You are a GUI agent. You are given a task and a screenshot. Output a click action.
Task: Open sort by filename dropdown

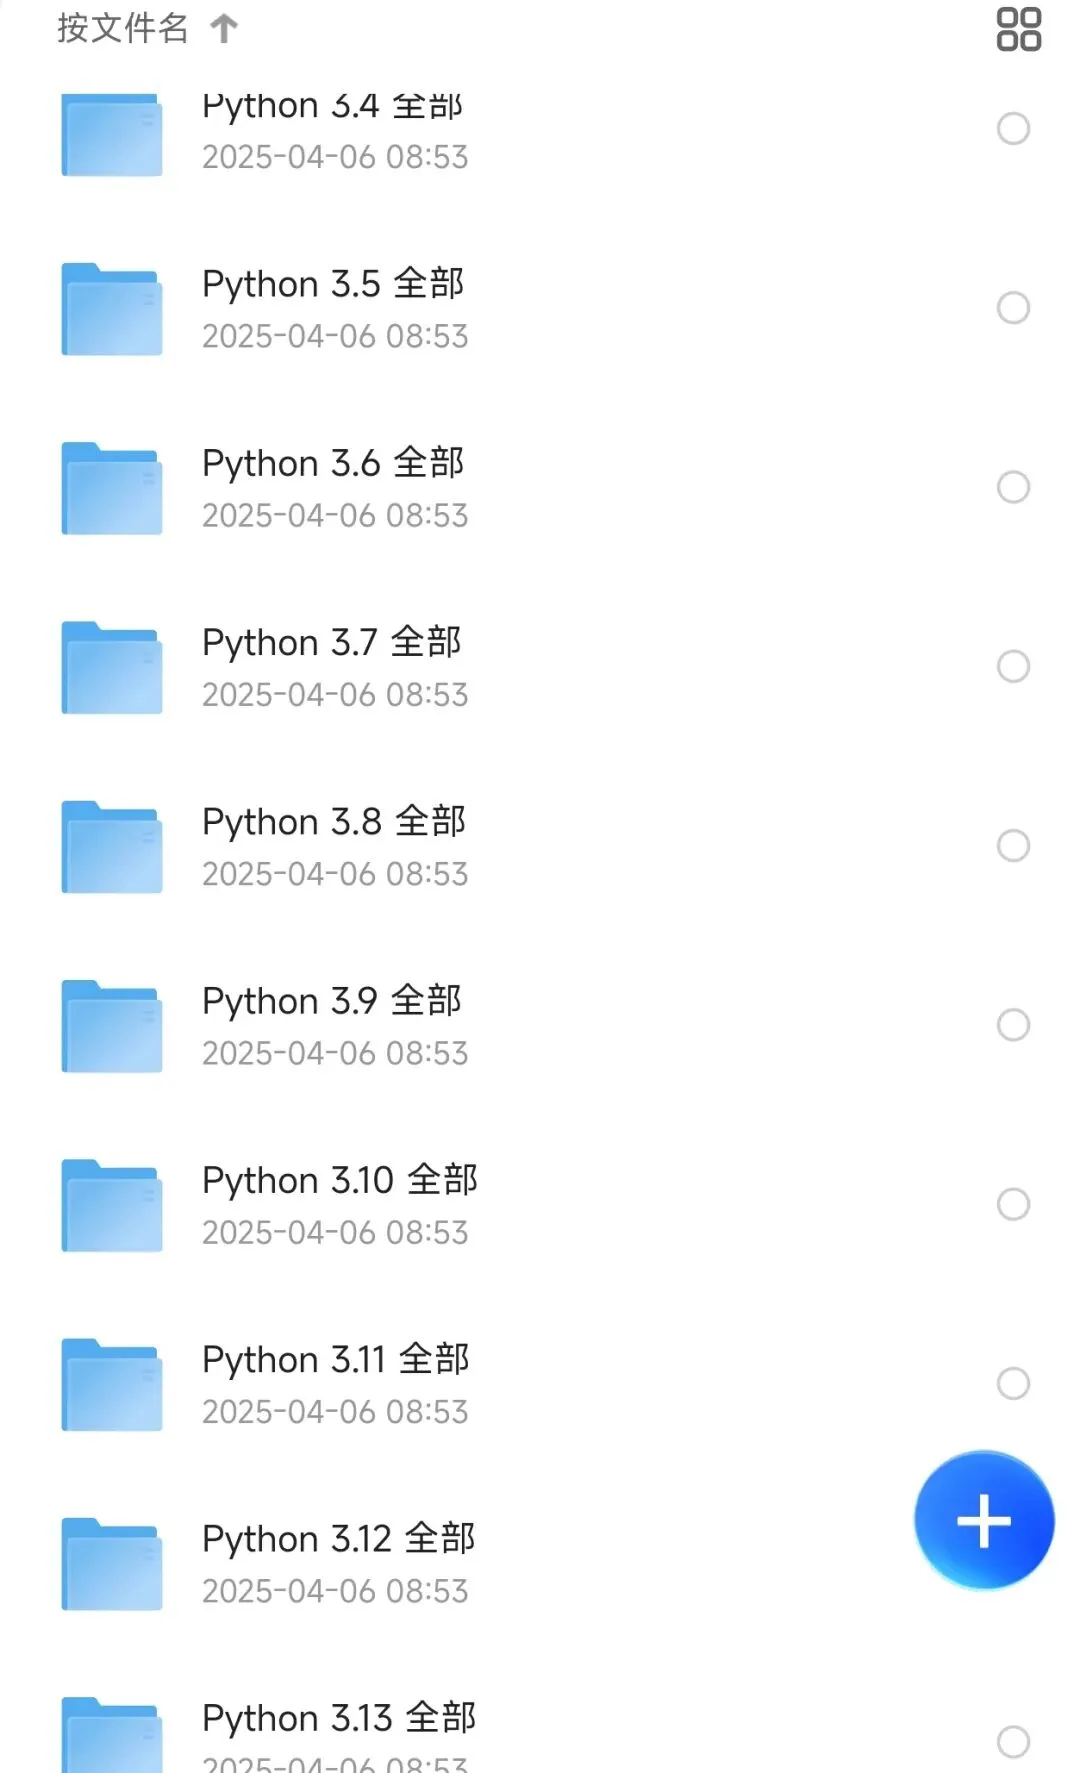(123, 29)
